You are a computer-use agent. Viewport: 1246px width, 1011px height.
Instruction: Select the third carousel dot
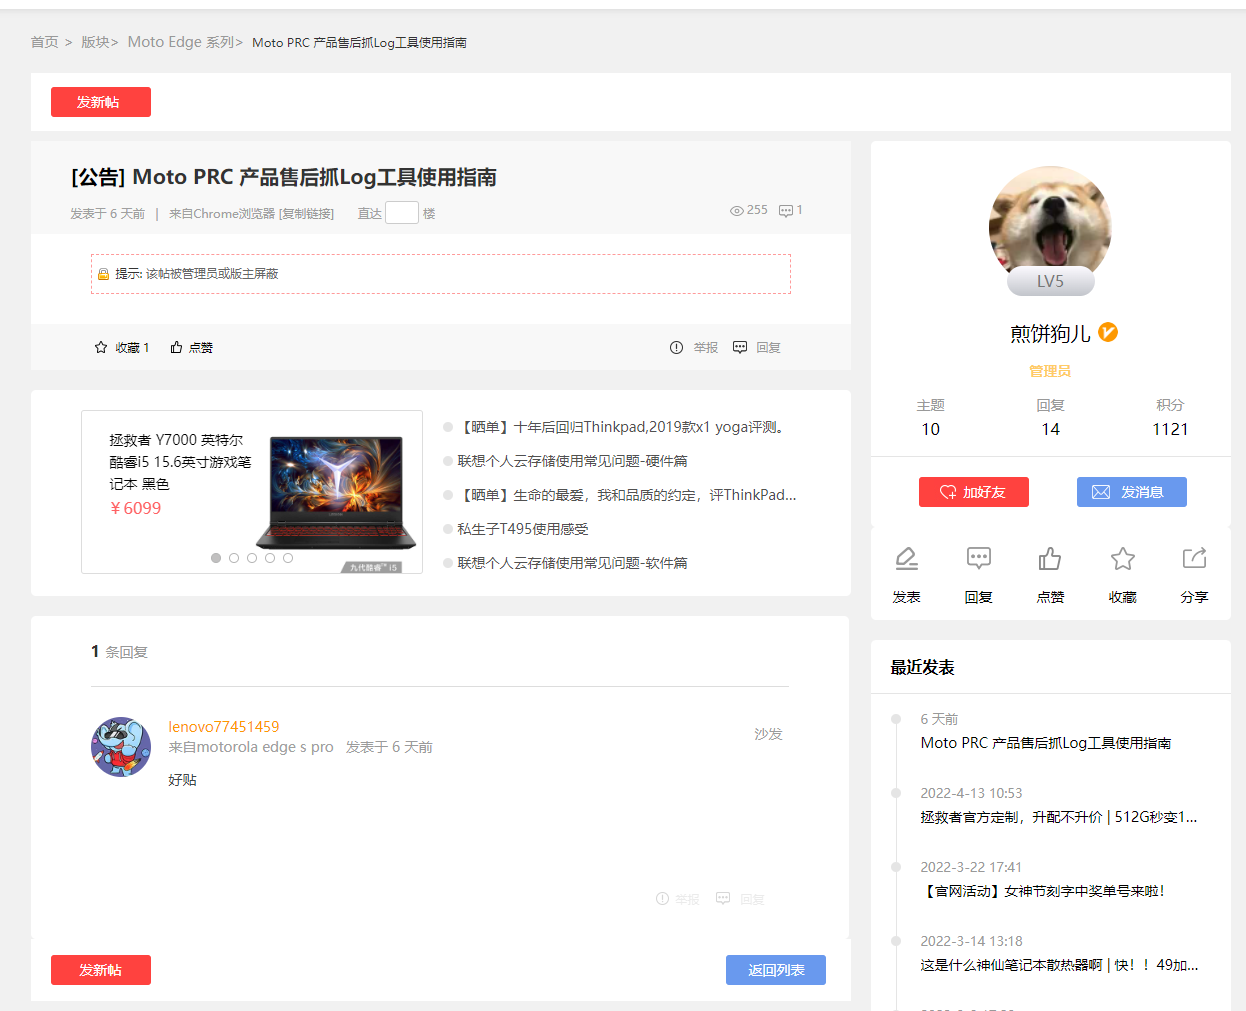coord(252,558)
